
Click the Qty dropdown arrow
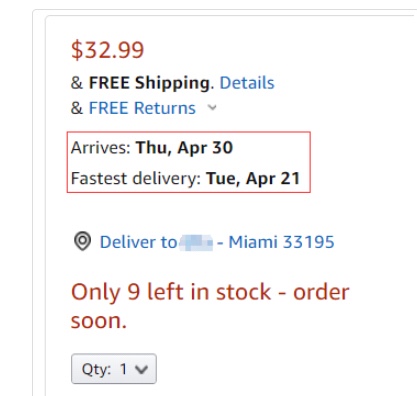pyautogui.click(x=142, y=369)
